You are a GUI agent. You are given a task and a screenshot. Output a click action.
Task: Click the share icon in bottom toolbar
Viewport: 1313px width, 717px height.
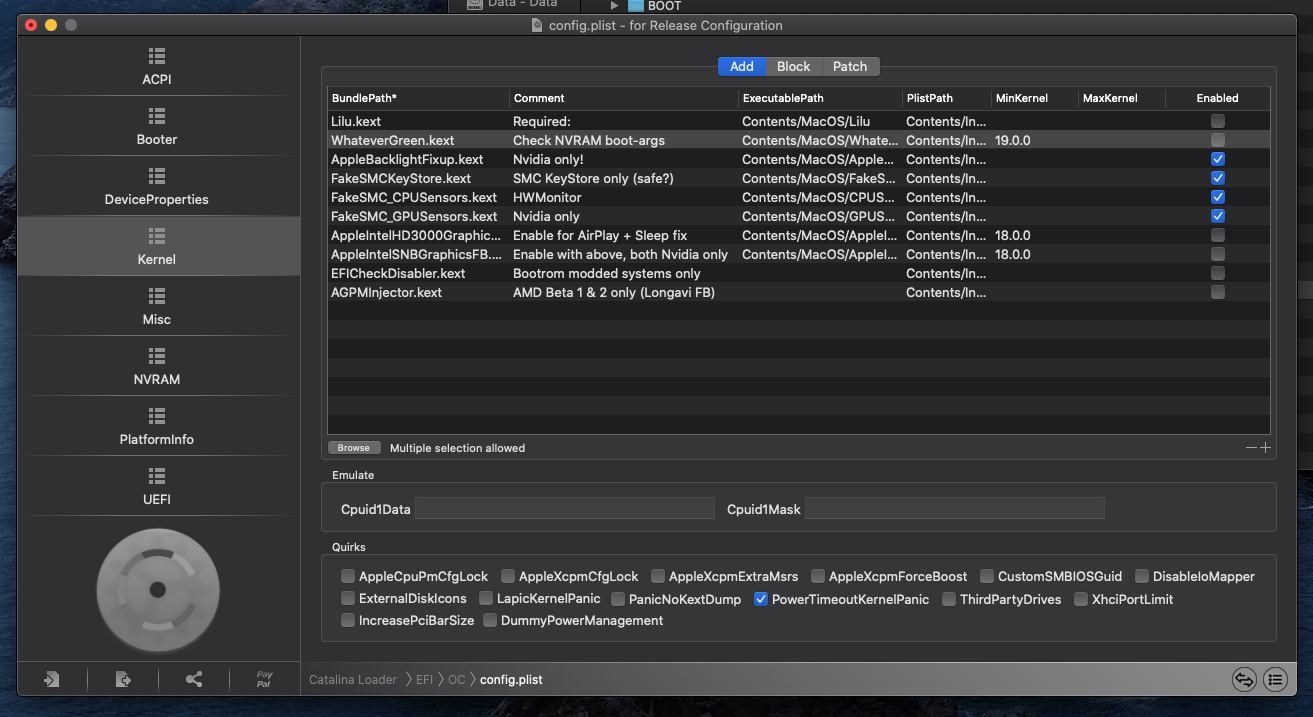pos(194,679)
